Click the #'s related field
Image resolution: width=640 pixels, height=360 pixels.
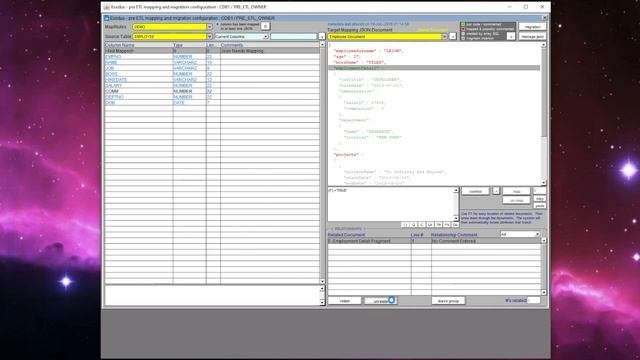coord(533,300)
